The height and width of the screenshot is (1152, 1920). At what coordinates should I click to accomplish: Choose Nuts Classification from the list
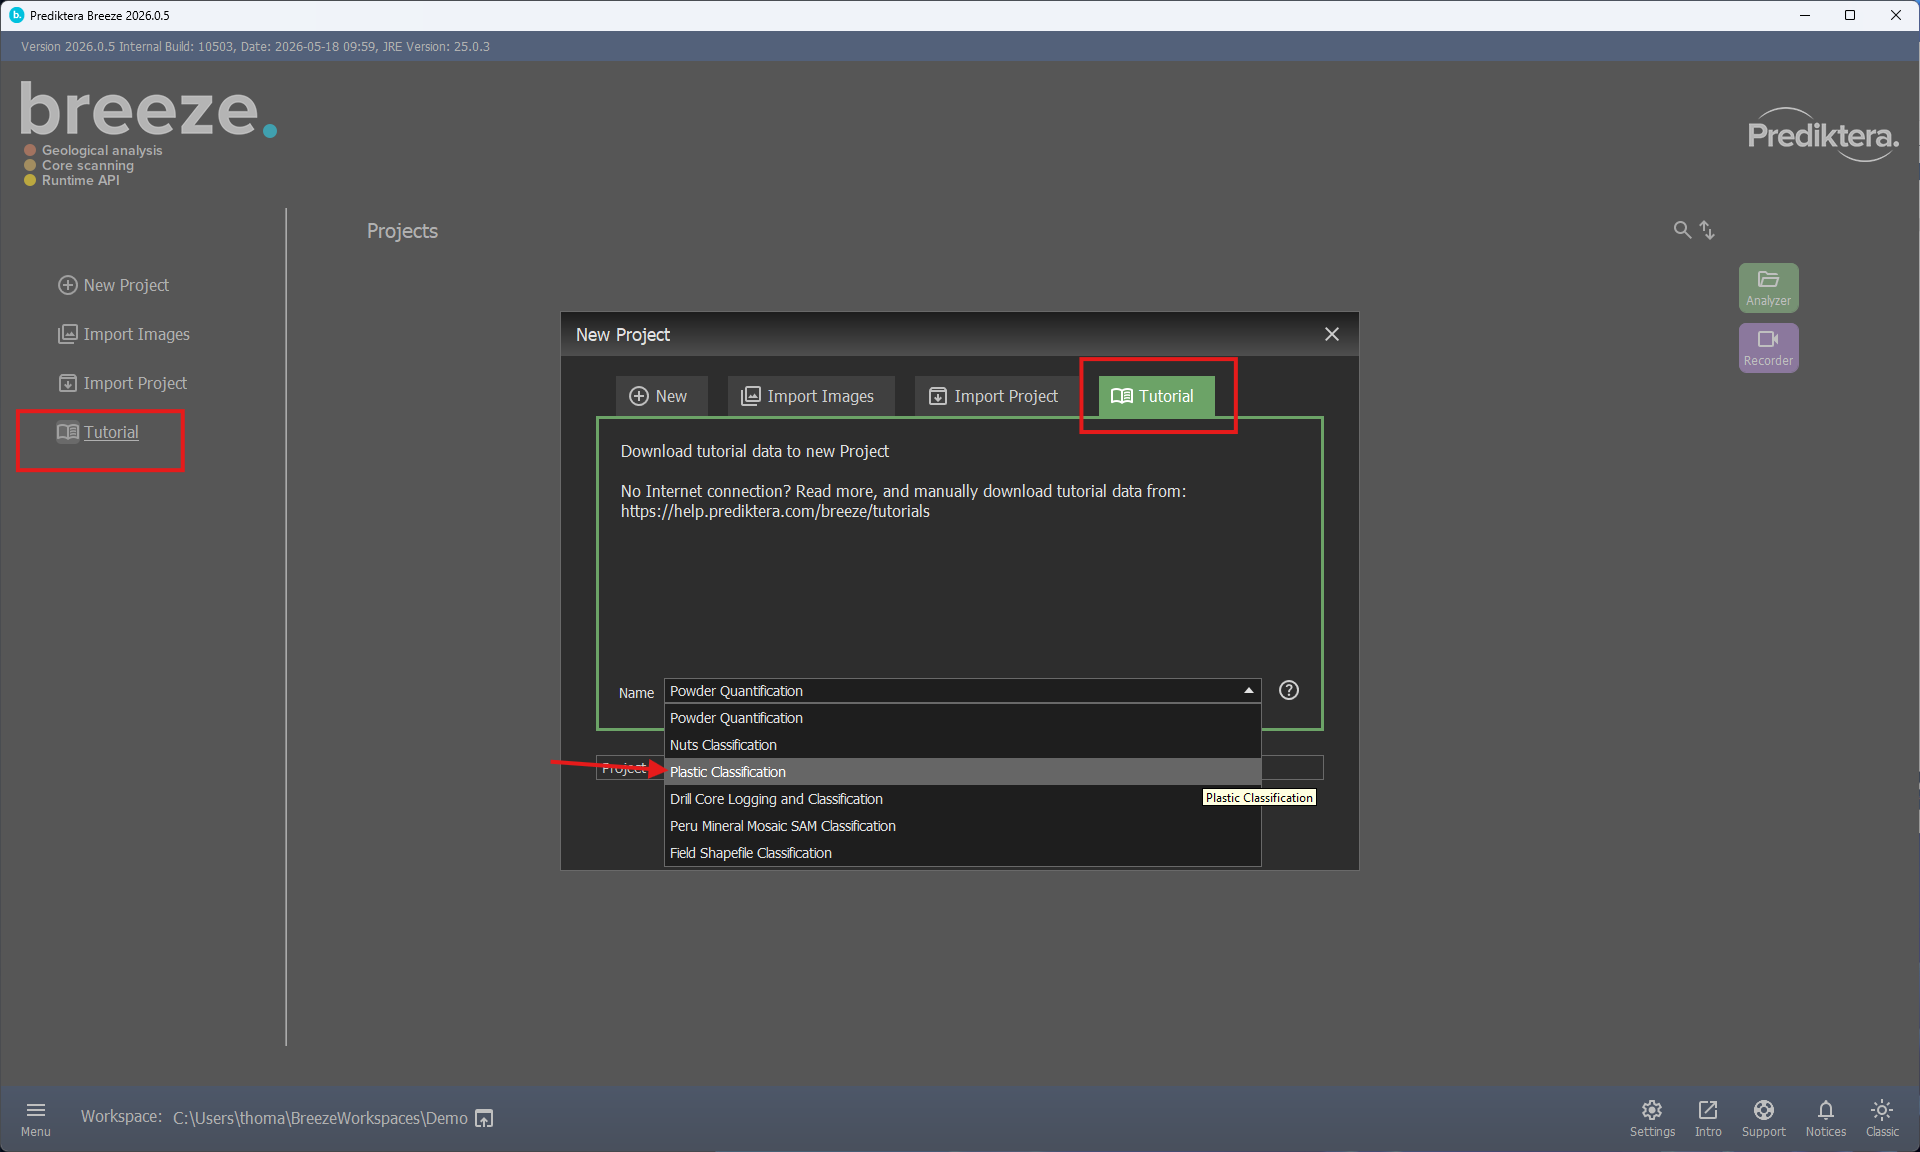(x=962, y=745)
